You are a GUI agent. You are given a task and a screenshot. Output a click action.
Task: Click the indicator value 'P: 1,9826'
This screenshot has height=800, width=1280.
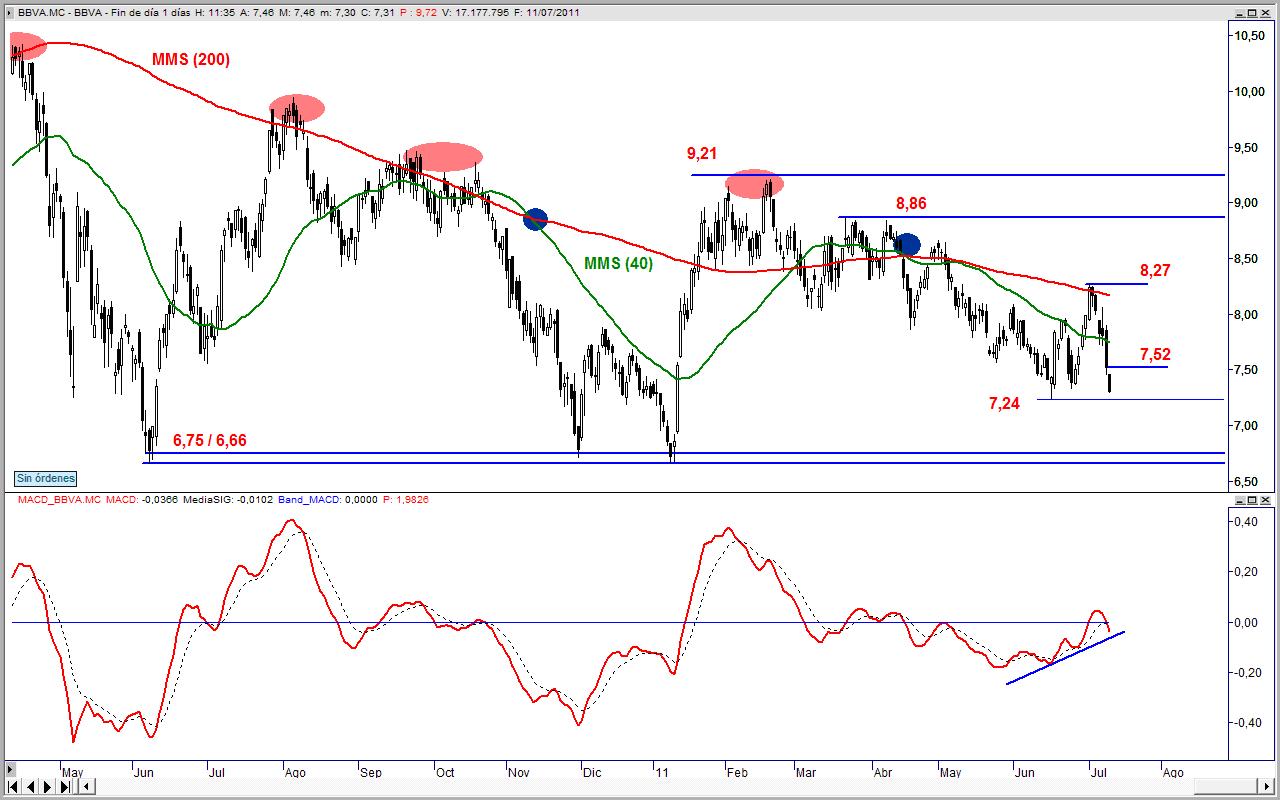point(408,499)
